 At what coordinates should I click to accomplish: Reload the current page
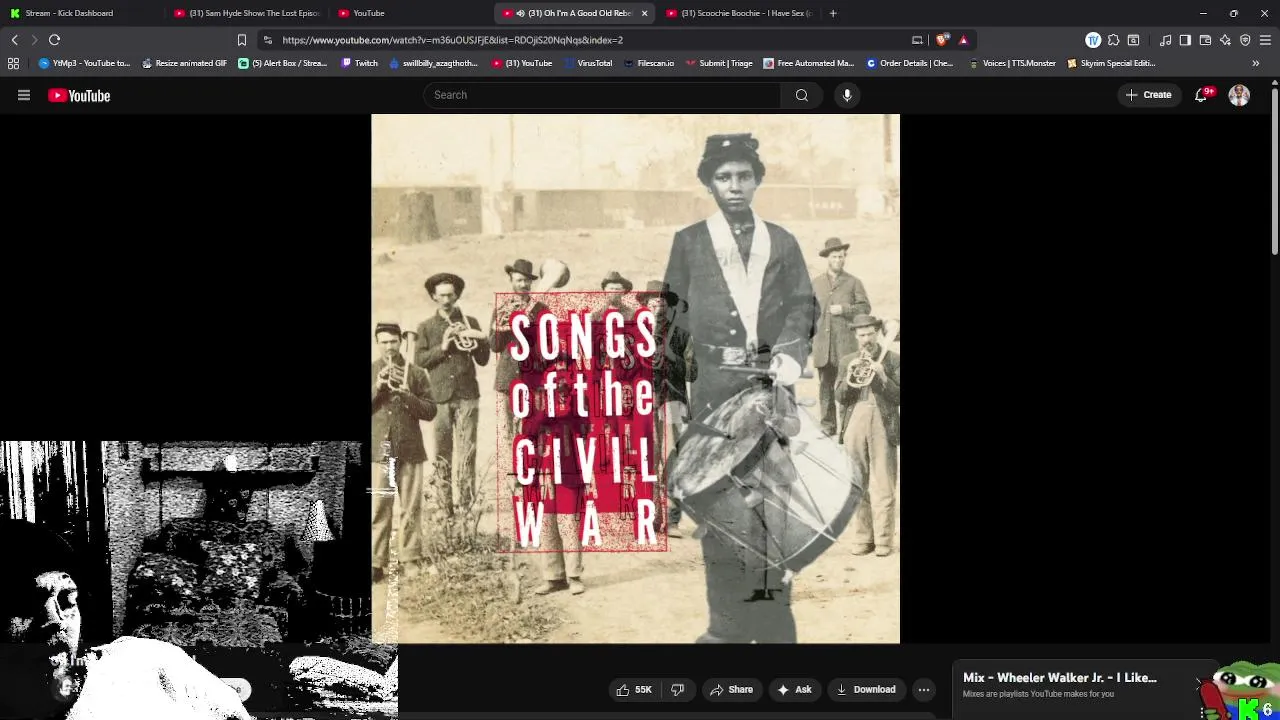click(x=55, y=40)
